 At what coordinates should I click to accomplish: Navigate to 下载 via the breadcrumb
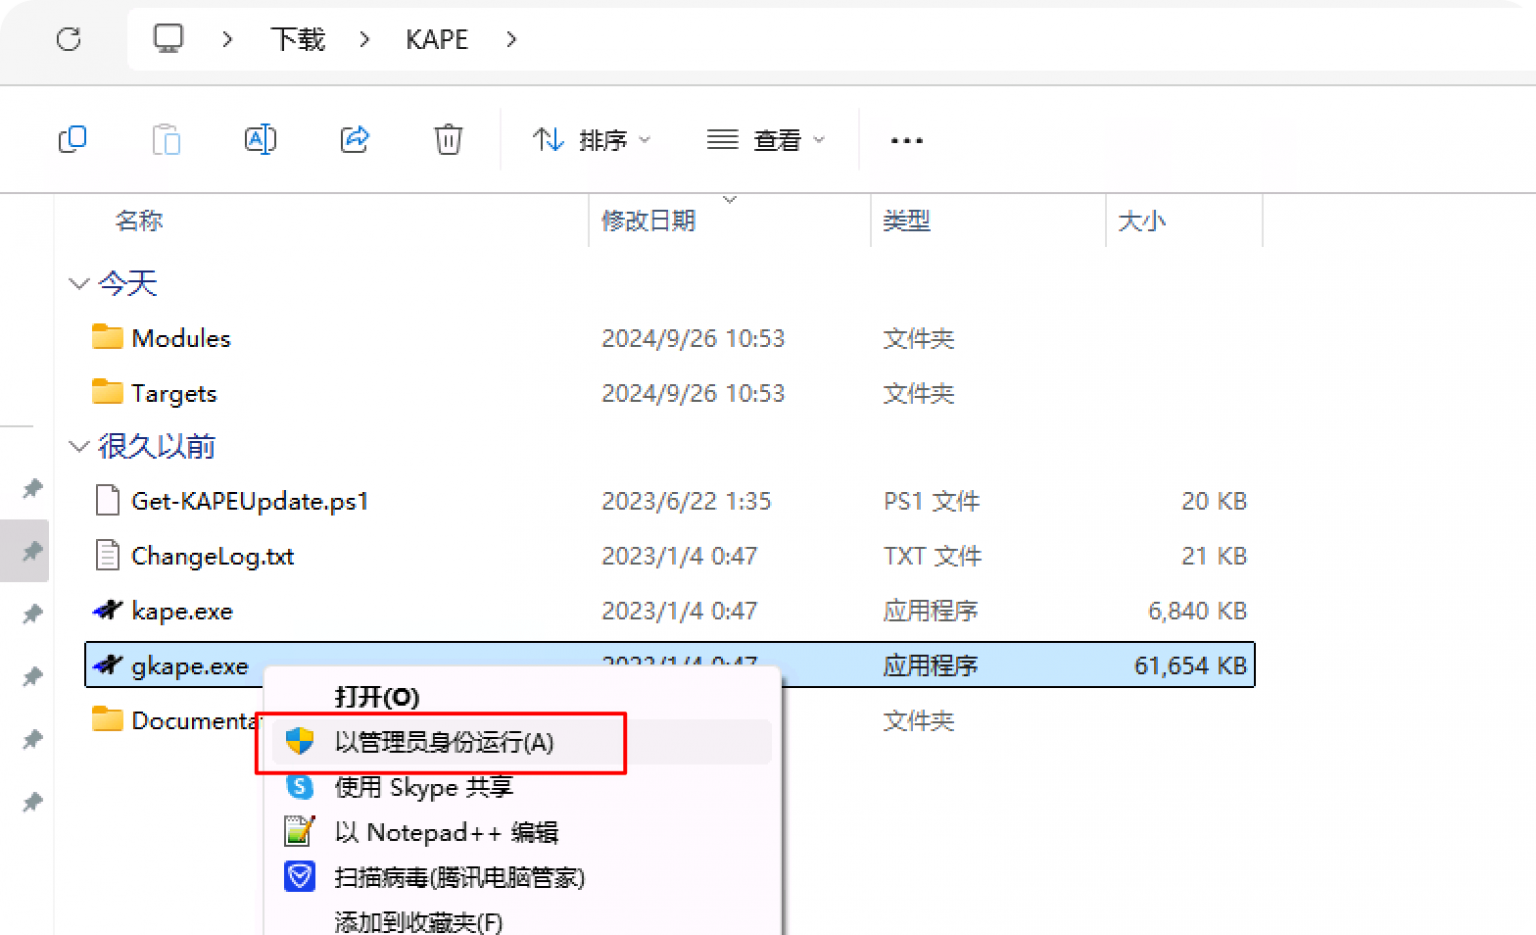pyautogui.click(x=297, y=39)
